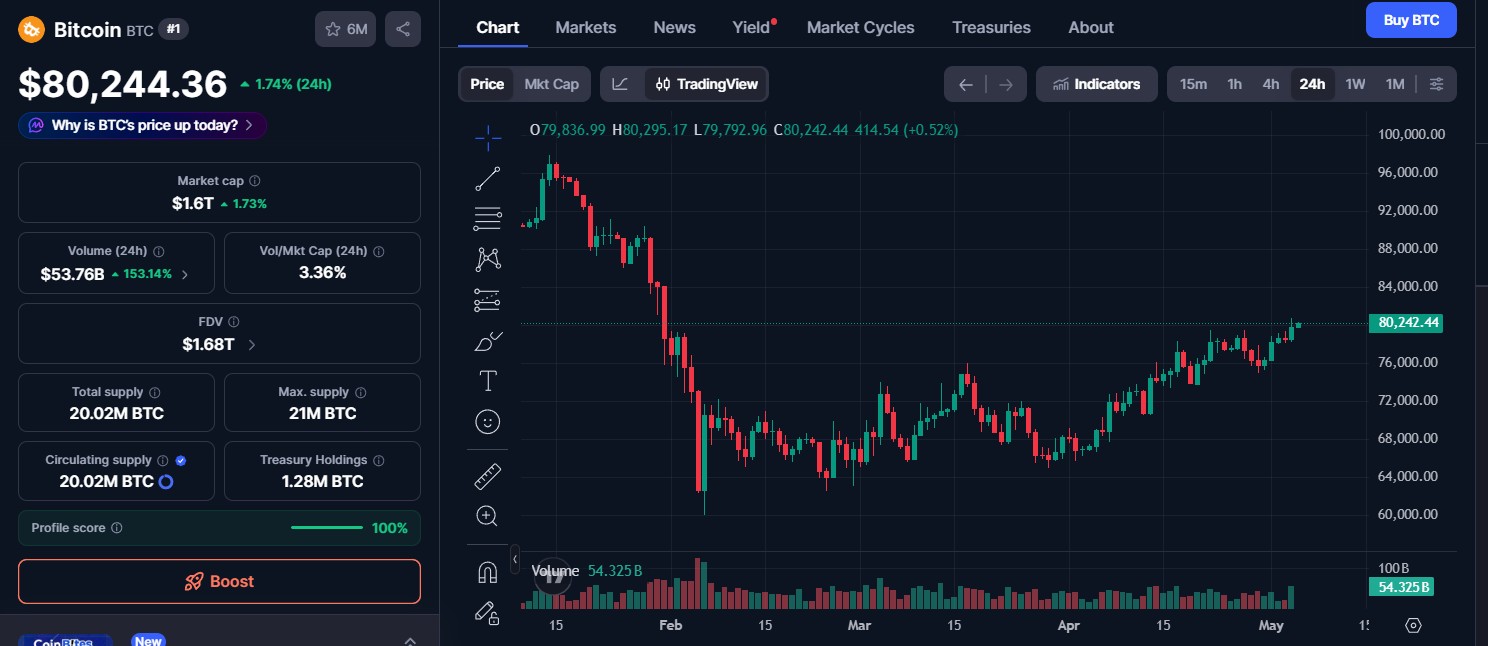Open the Markets tab

586,27
